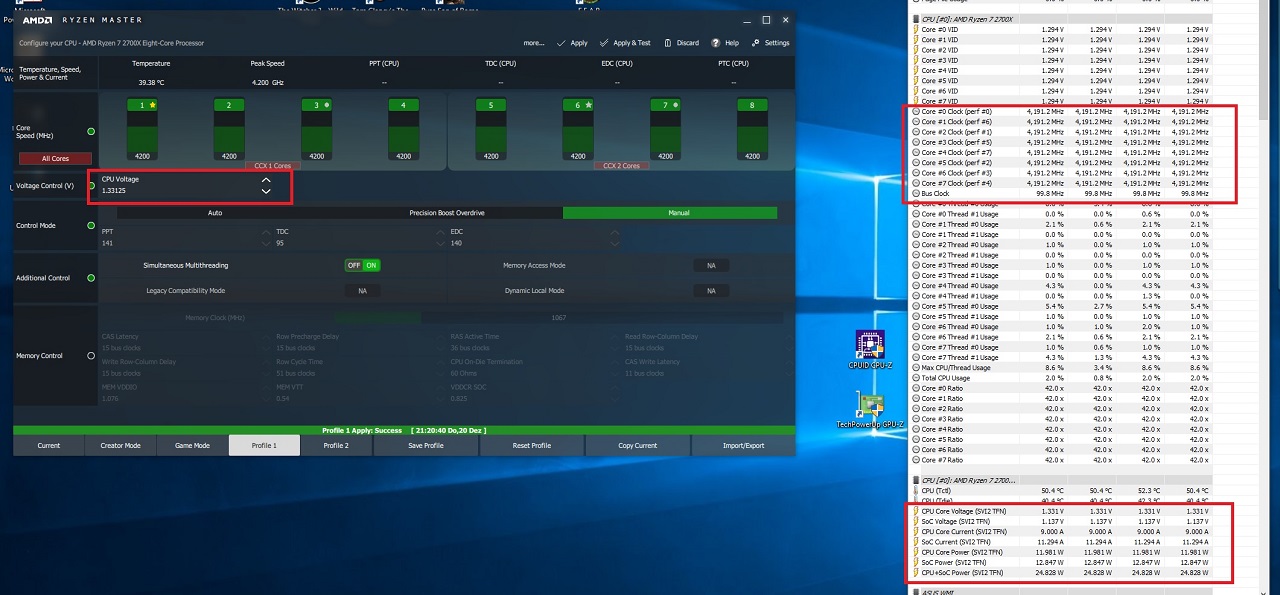Click the gold star on core 1
The height and width of the screenshot is (595, 1280).
[x=152, y=105]
